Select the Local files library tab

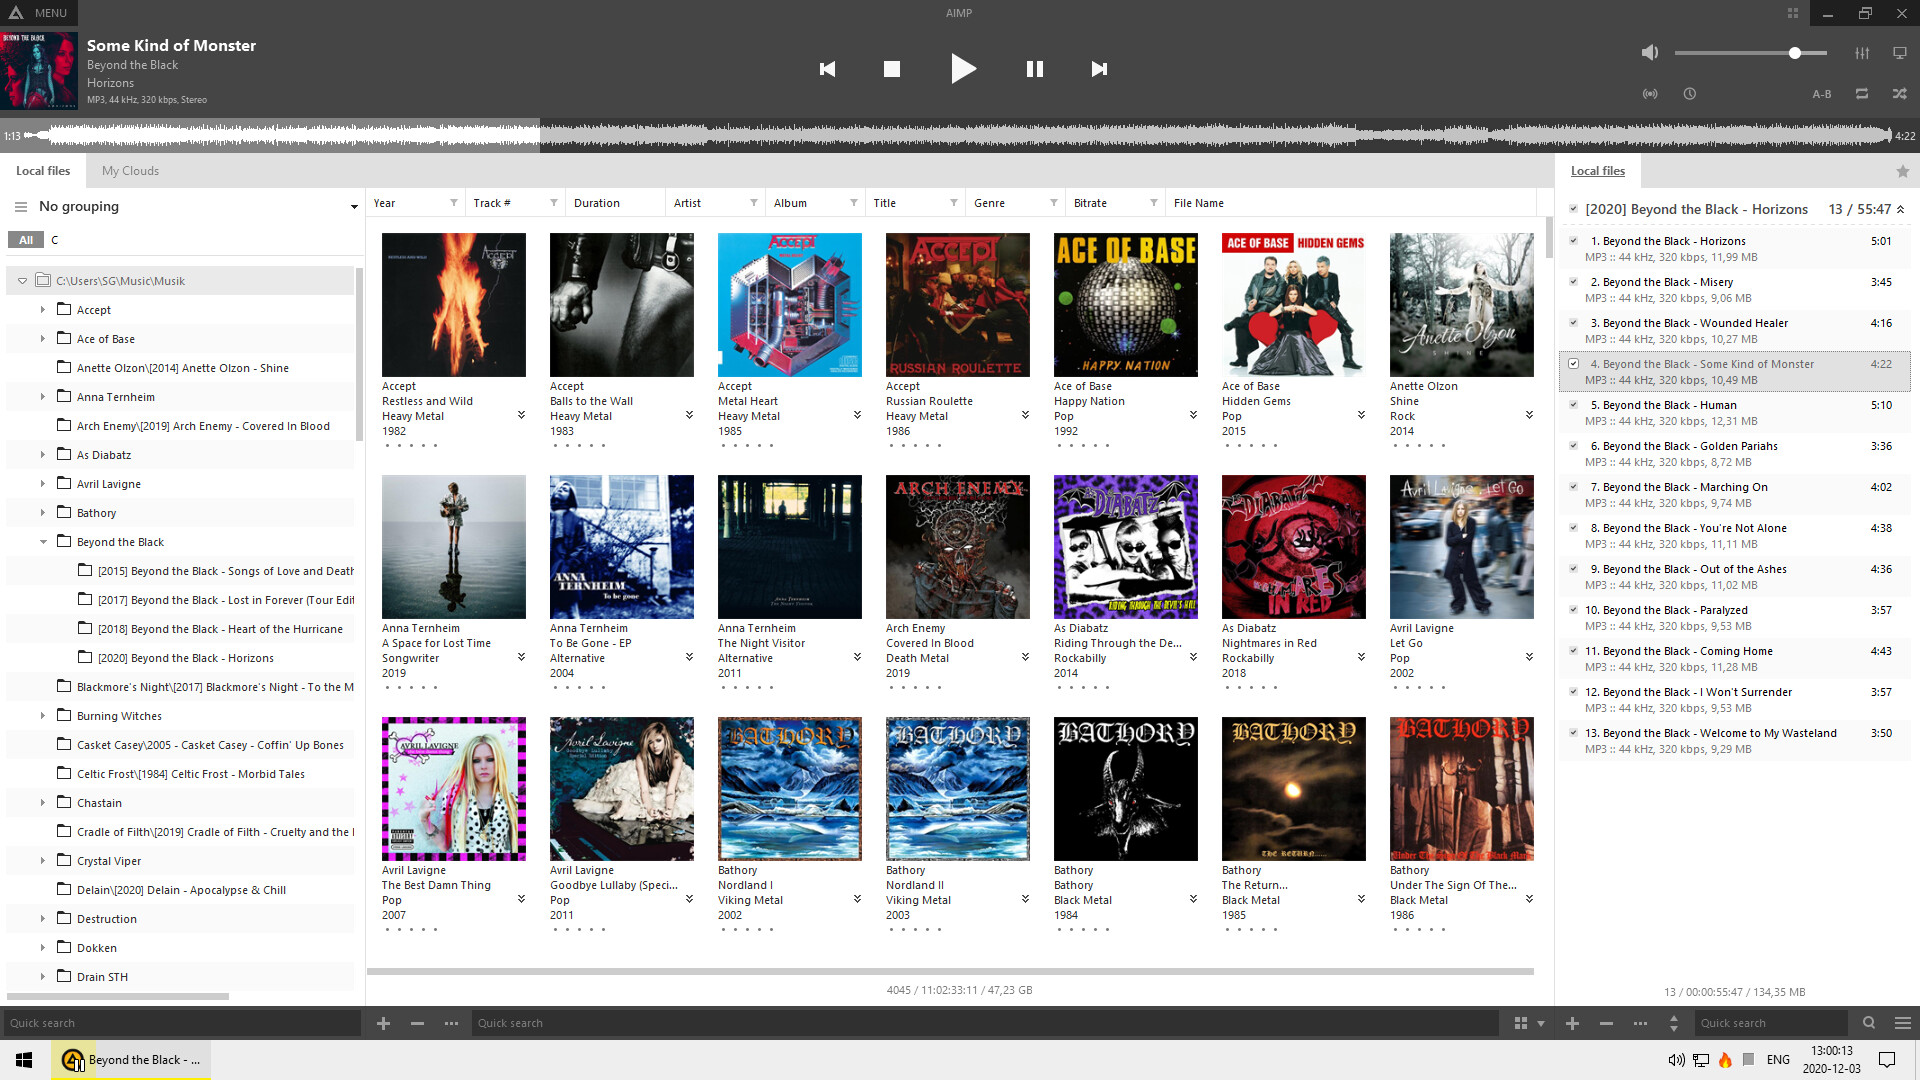pos(43,171)
